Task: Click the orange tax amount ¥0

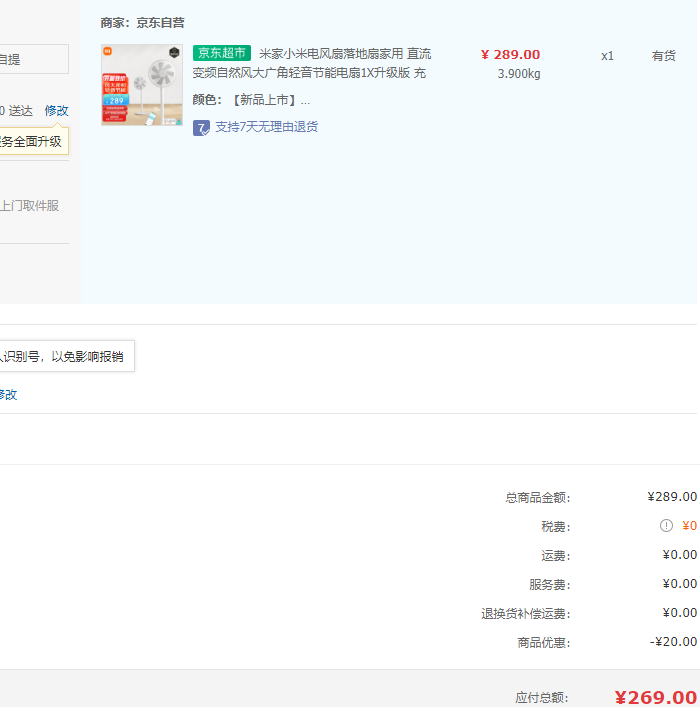Action: (x=689, y=526)
